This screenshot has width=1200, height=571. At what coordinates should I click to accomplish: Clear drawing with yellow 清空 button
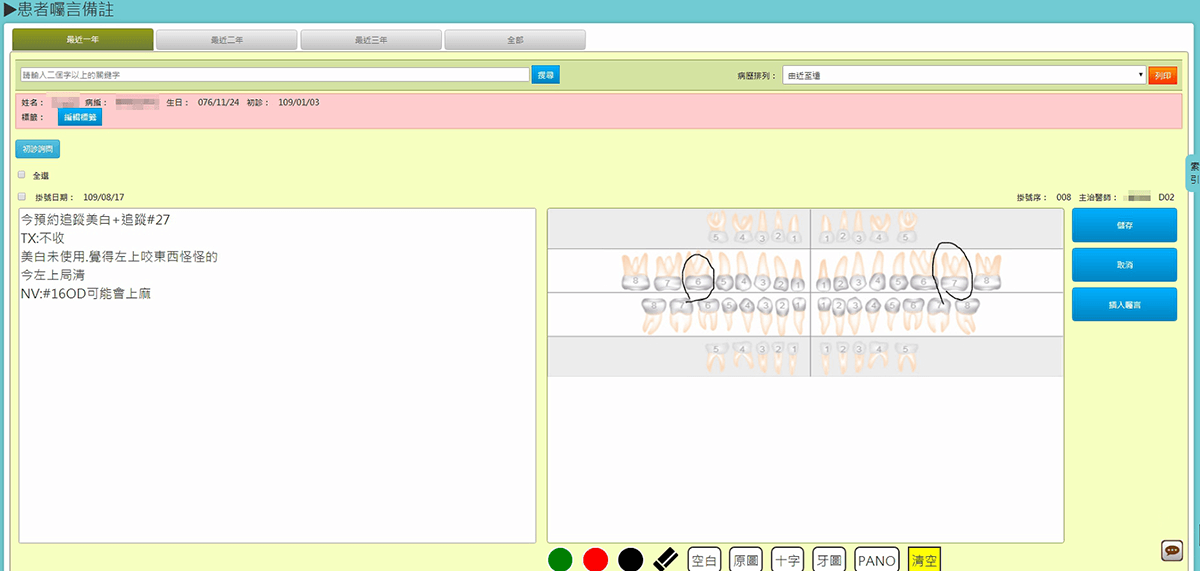[924, 561]
